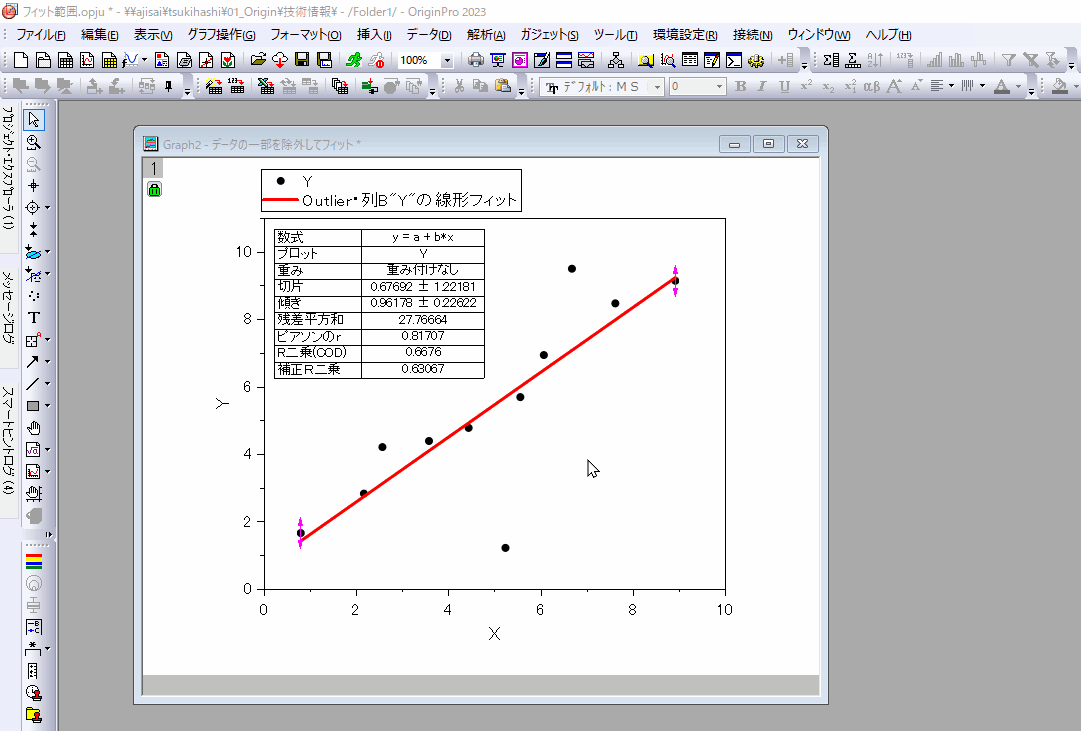The image size is (1081, 731).
Task: Open the プロジェクトエクスプローラ side tab
Action: pyautogui.click(x=8, y=178)
